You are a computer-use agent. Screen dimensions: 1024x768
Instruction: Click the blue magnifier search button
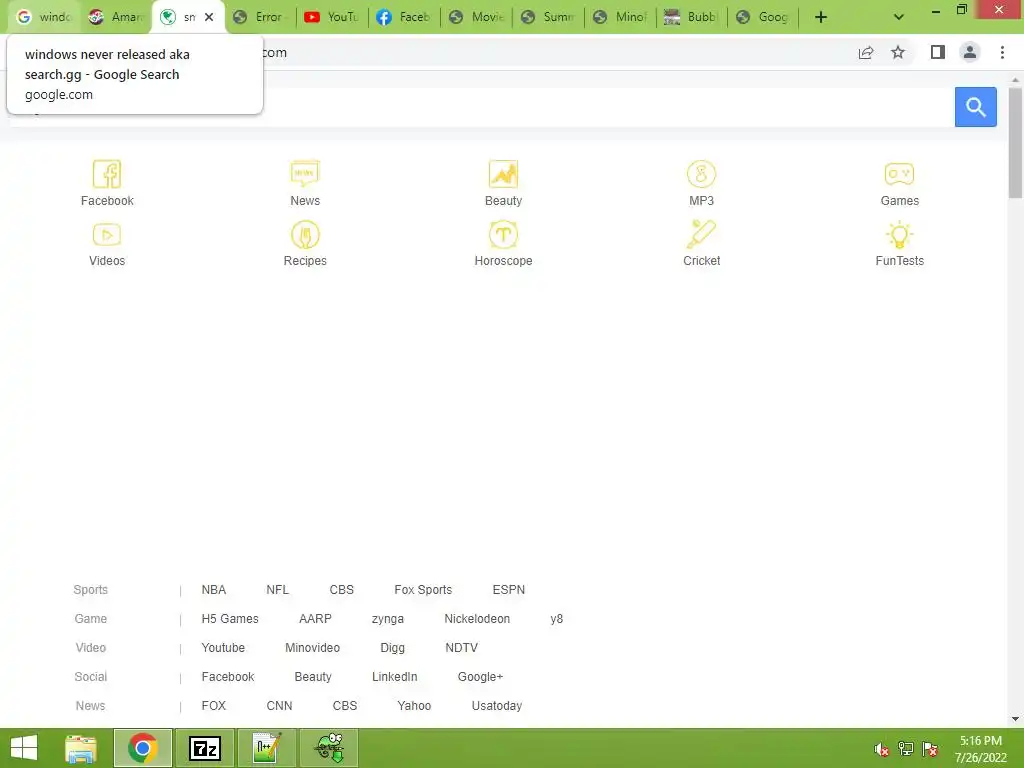point(976,106)
